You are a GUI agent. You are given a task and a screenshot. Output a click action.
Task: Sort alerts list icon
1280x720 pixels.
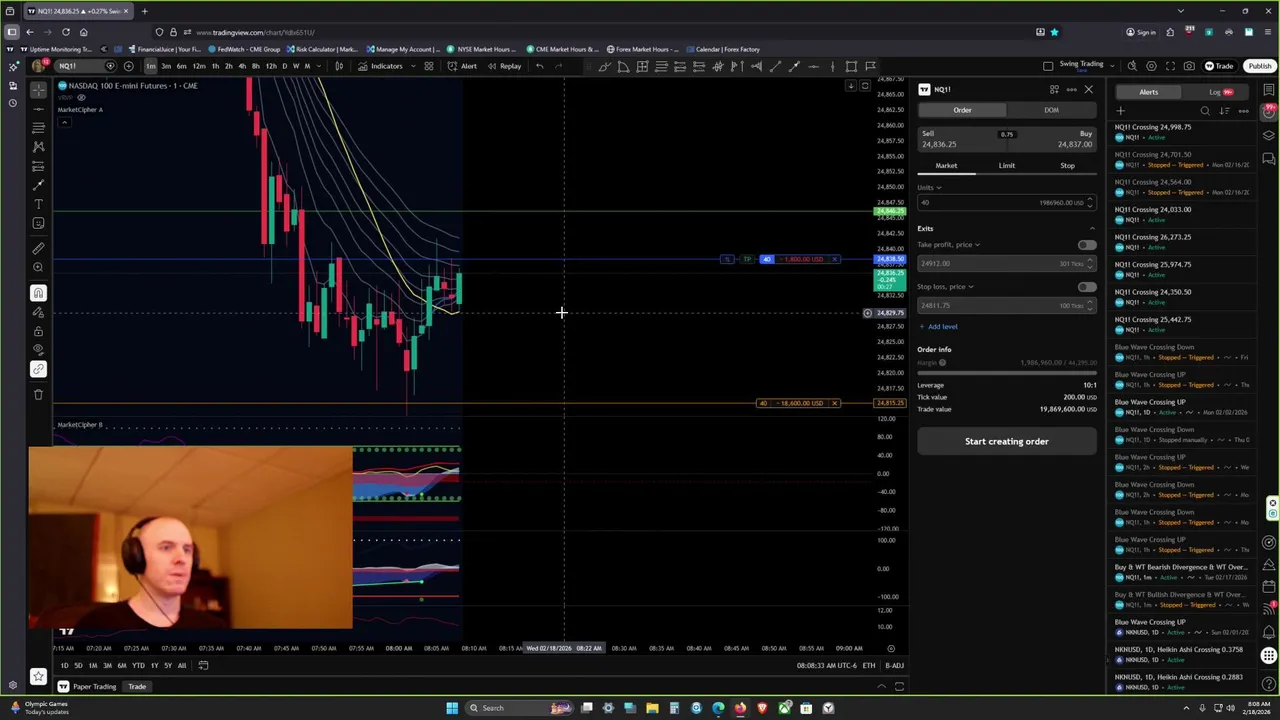point(1224,111)
